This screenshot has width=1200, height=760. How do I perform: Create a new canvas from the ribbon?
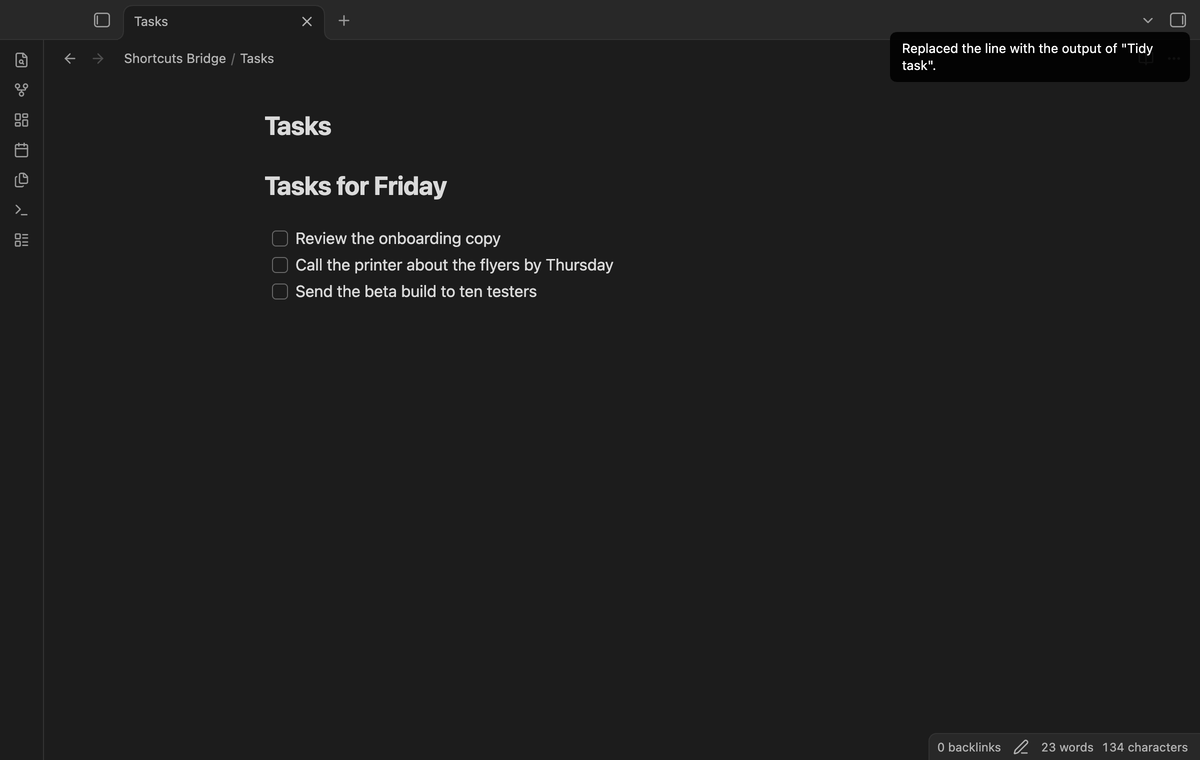[21, 120]
